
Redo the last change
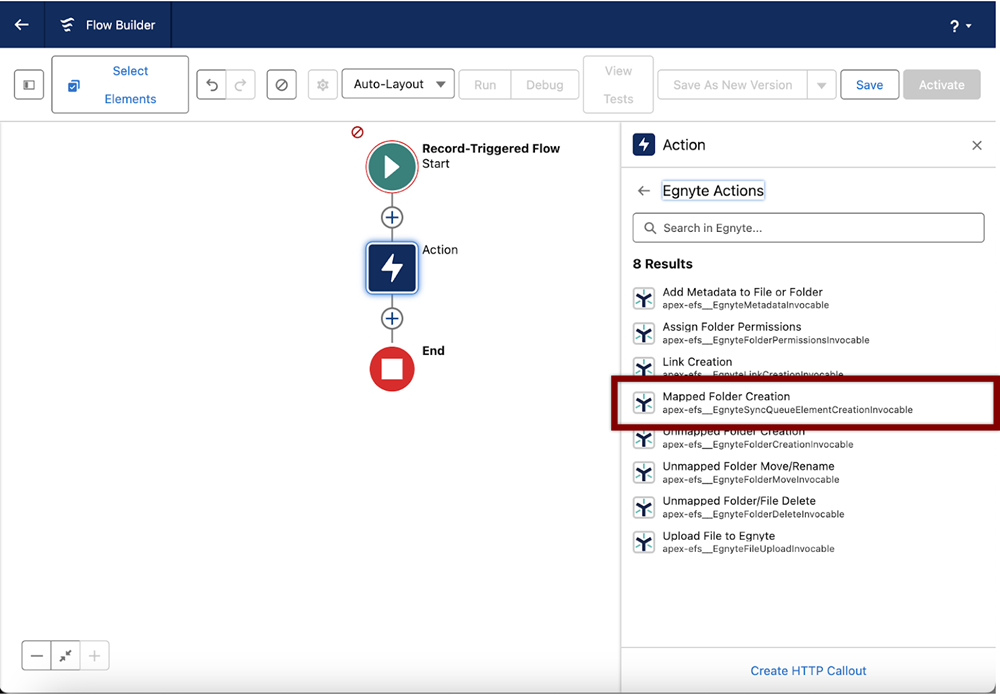240,85
